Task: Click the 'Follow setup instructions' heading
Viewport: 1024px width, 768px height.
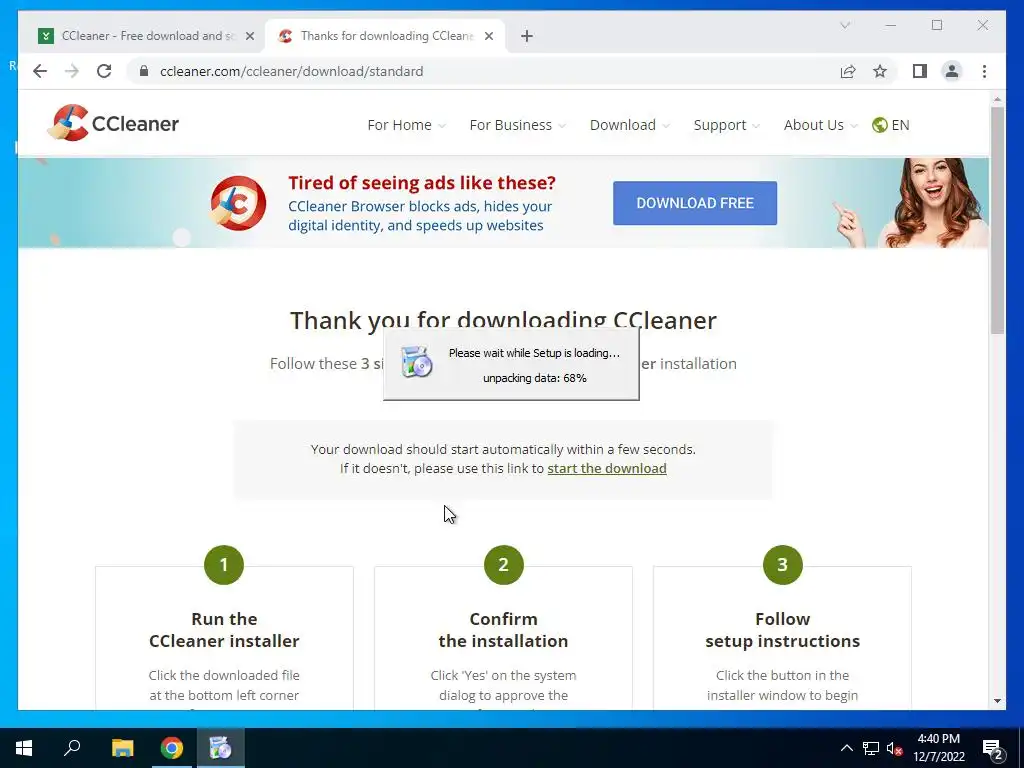Action: [x=782, y=630]
